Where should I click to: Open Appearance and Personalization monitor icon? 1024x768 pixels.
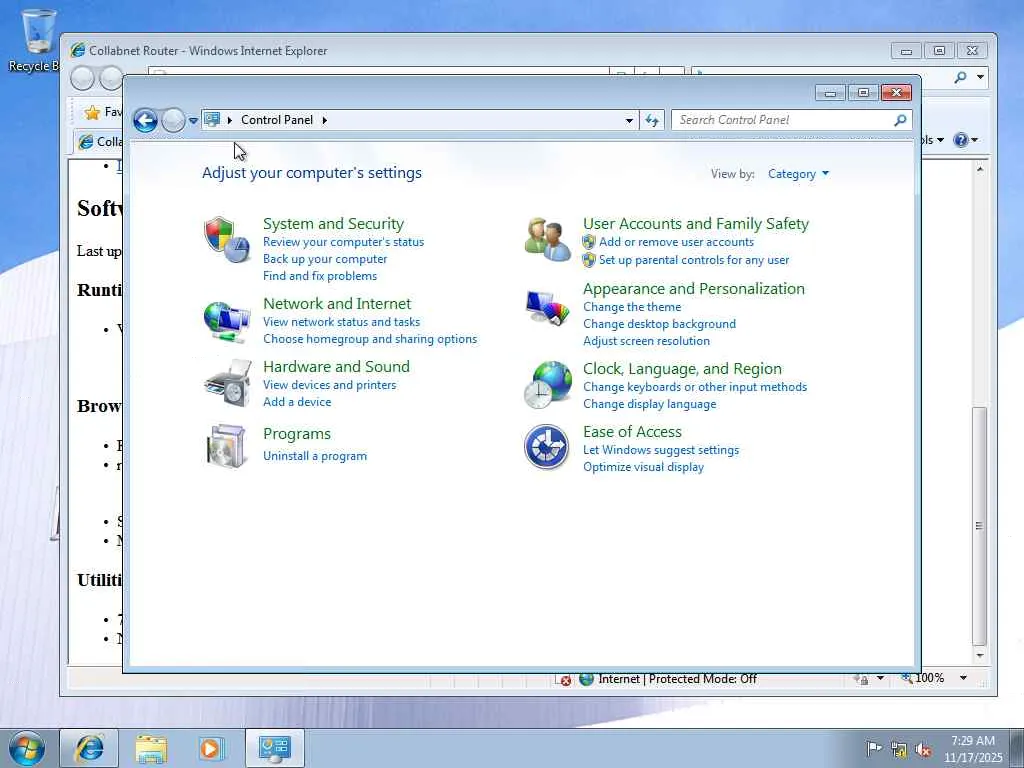coord(547,307)
